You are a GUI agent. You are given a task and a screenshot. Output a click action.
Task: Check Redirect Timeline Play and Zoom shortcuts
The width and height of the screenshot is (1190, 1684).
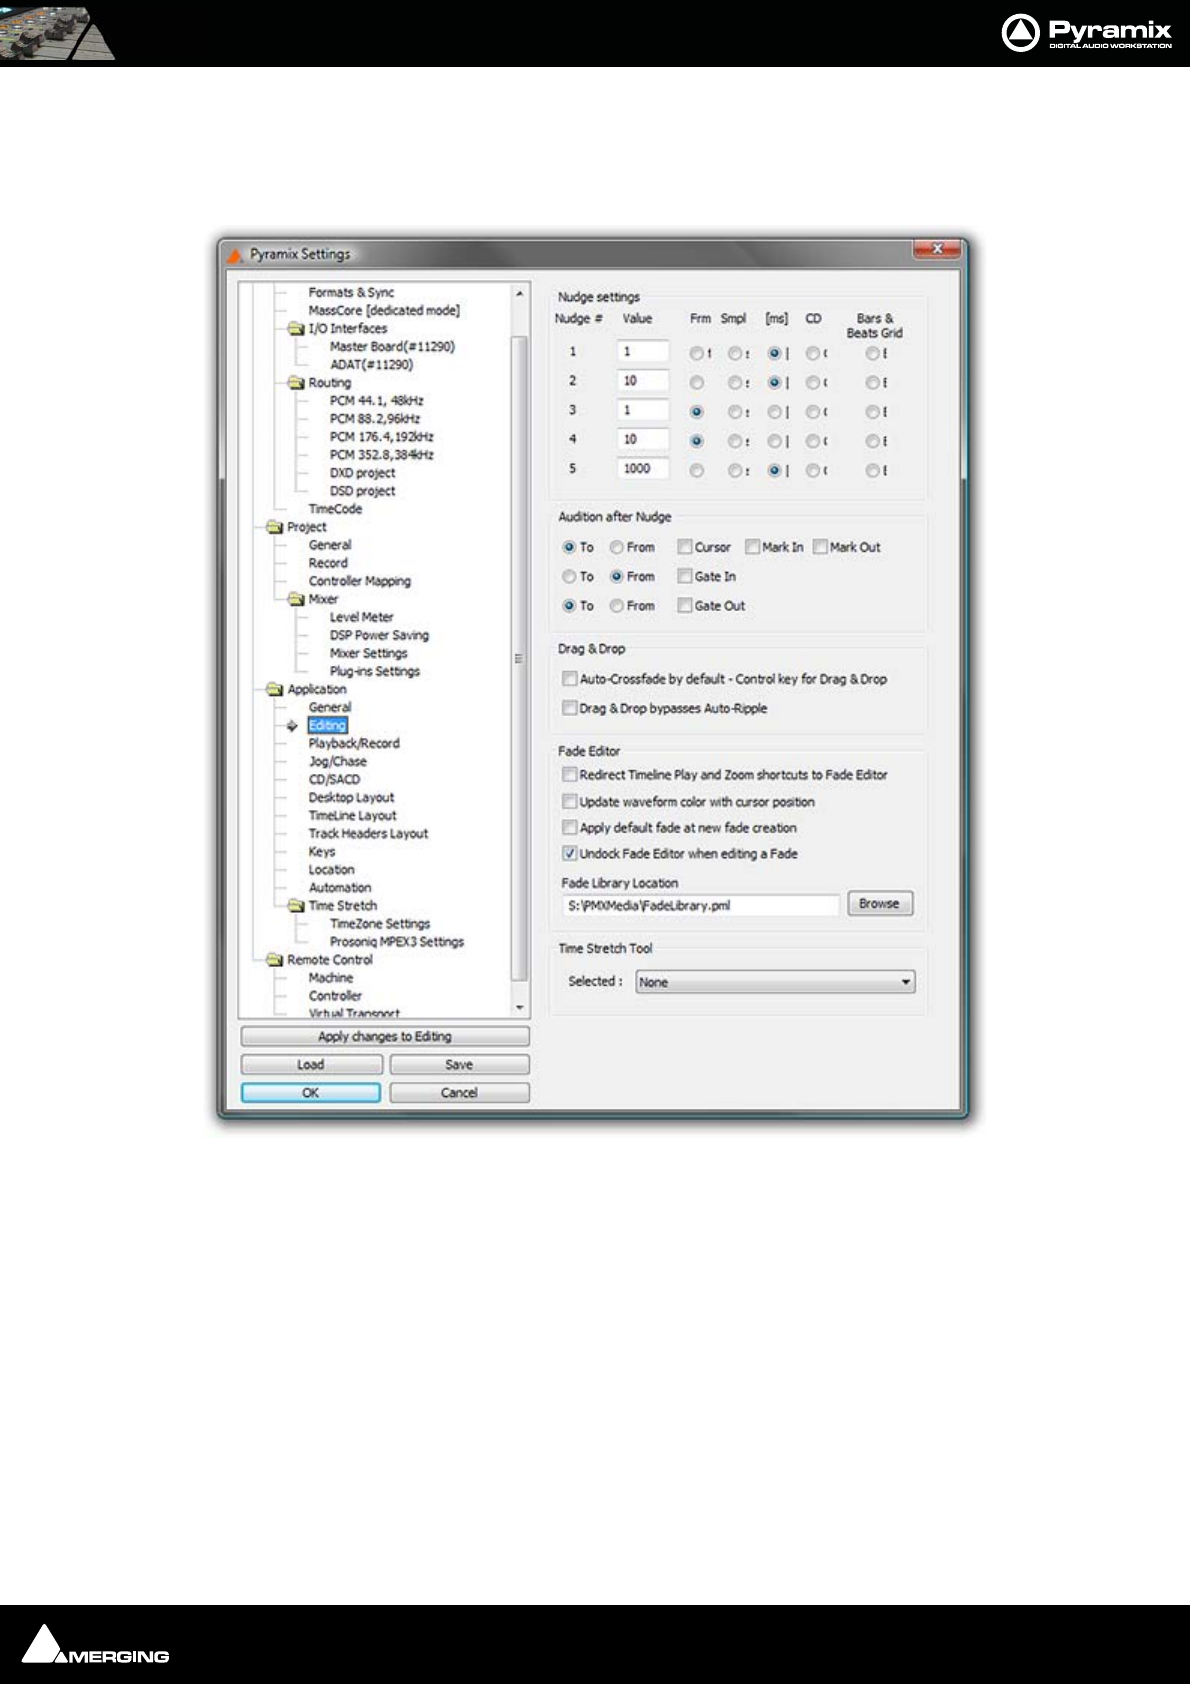point(569,774)
